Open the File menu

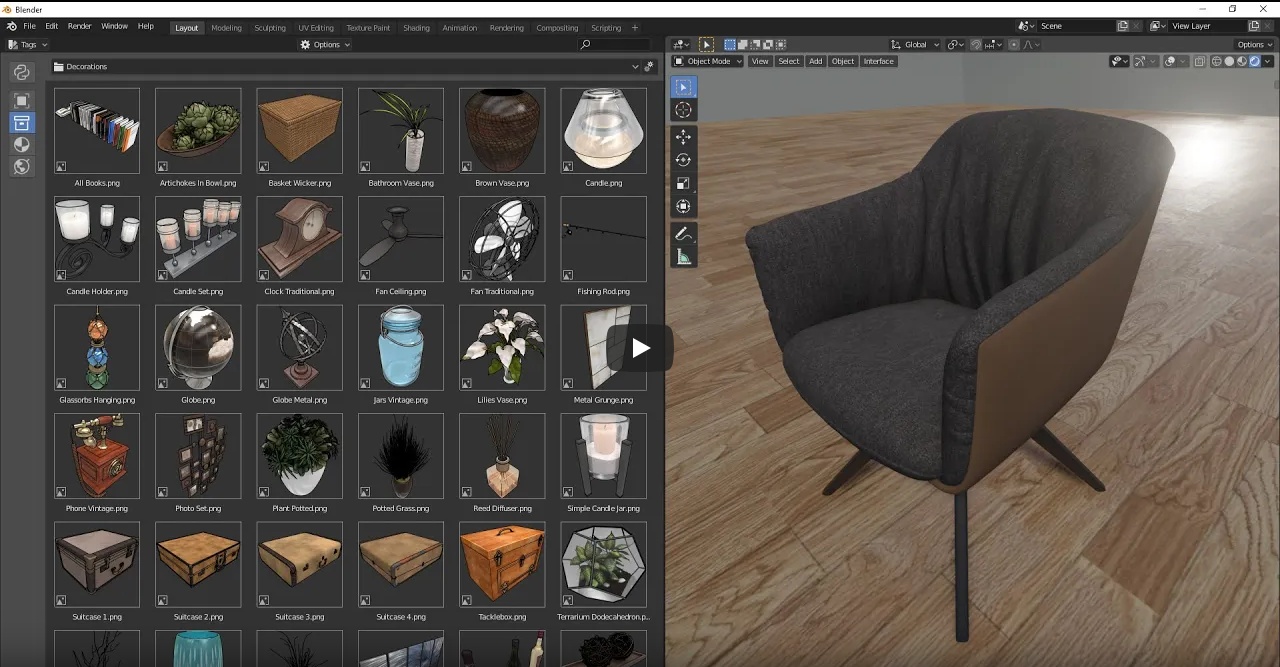click(29, 26)
